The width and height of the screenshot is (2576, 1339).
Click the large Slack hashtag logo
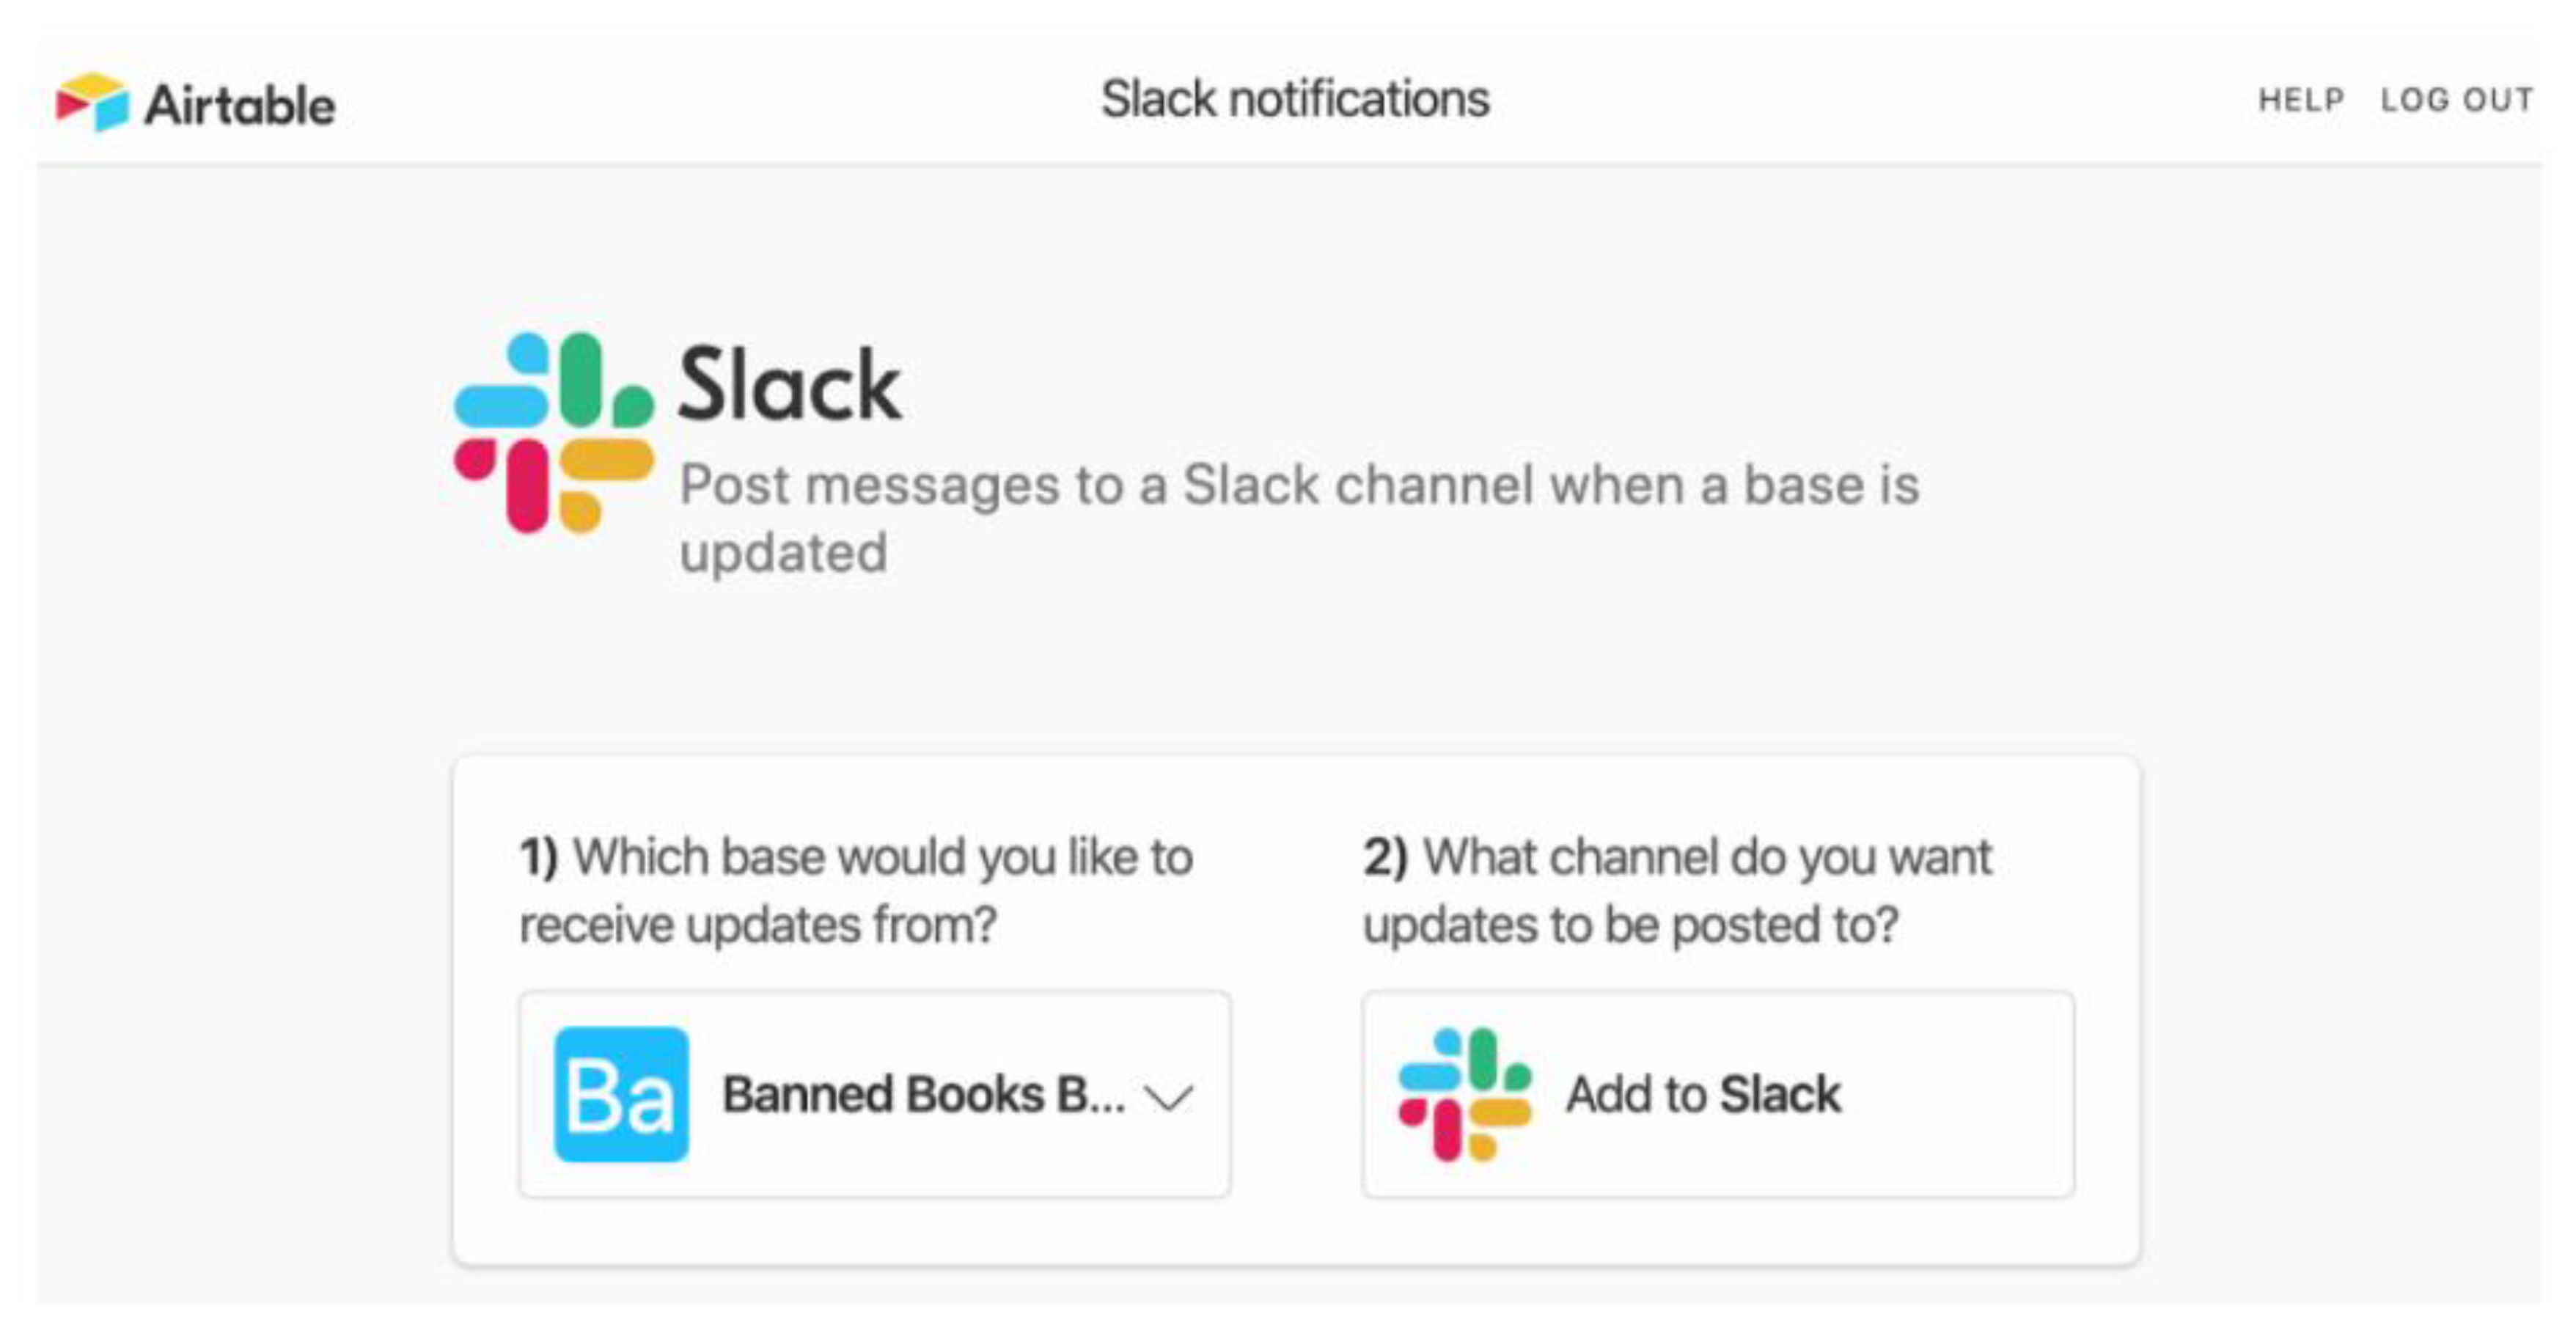(553, 432)
